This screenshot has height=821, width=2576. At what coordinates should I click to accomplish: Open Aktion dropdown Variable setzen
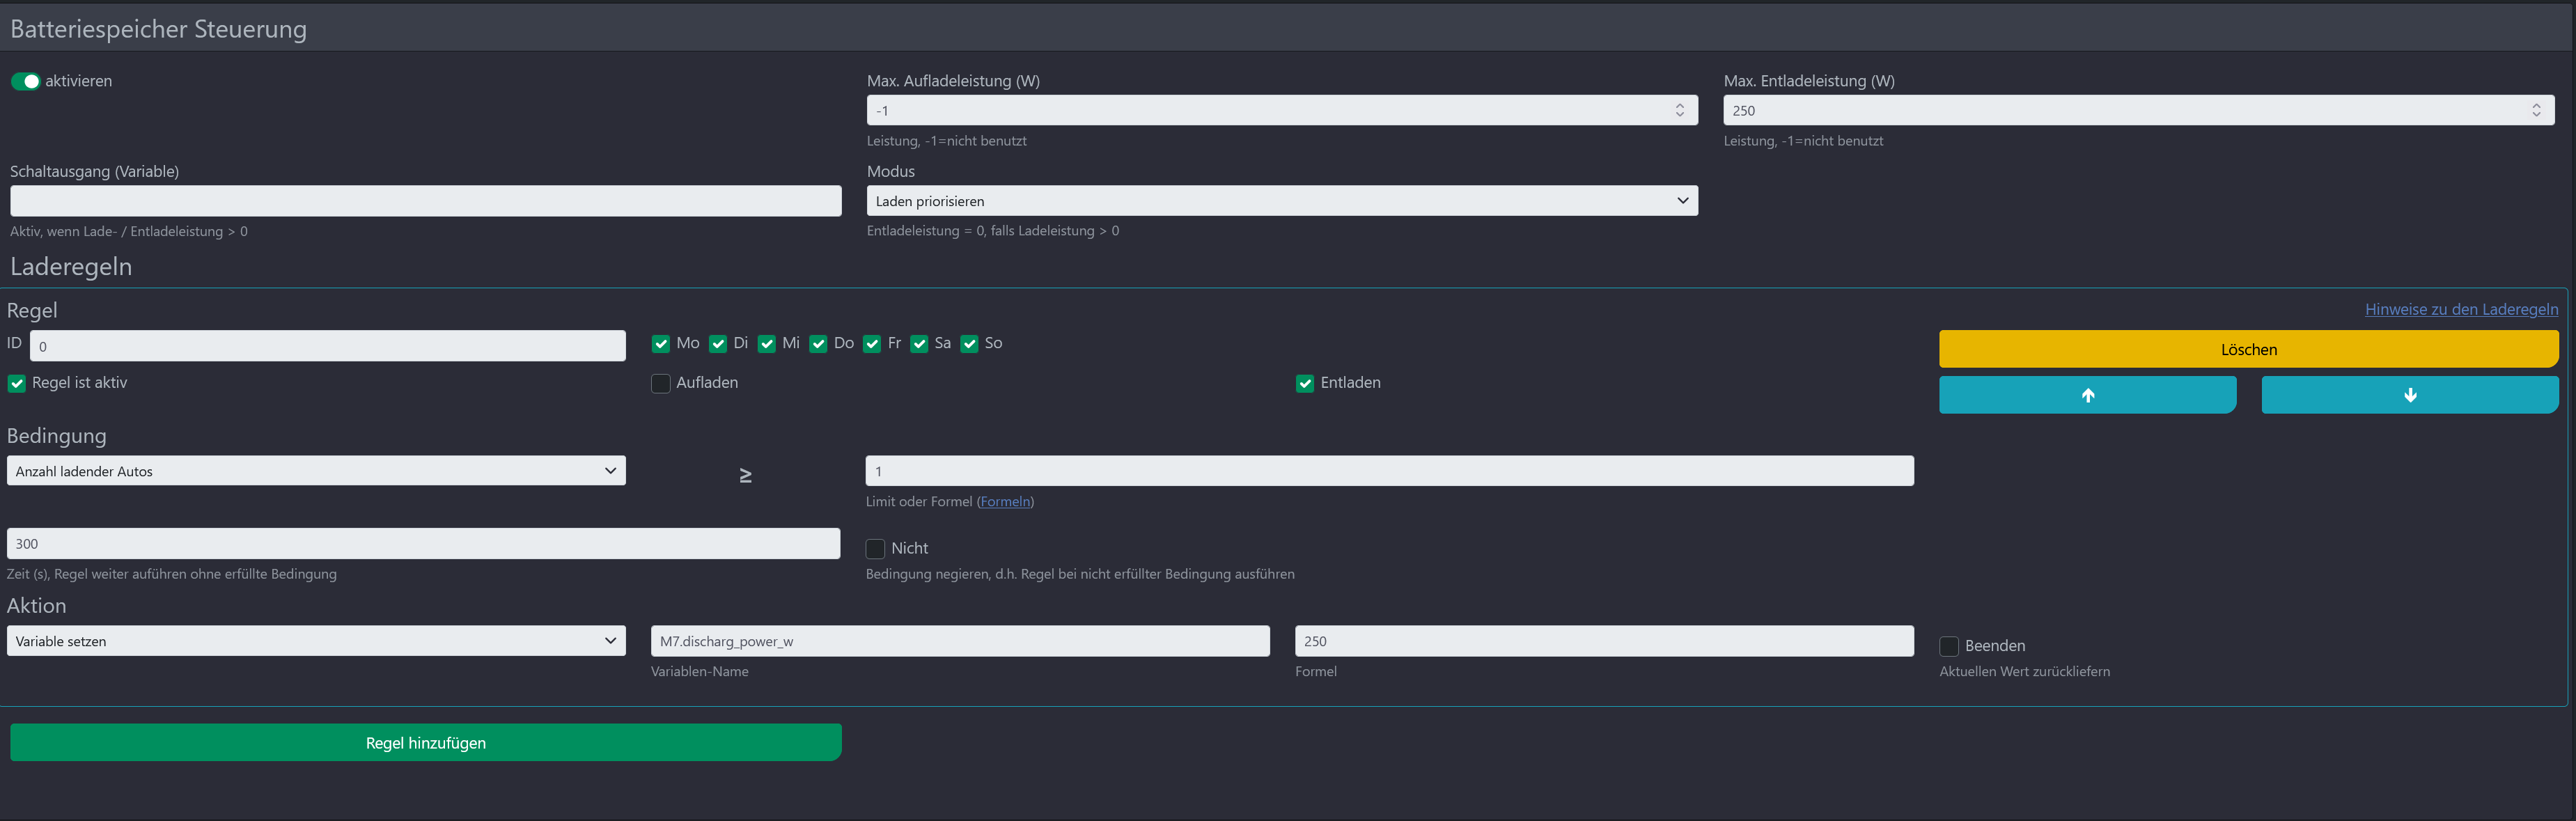point(316,641)
